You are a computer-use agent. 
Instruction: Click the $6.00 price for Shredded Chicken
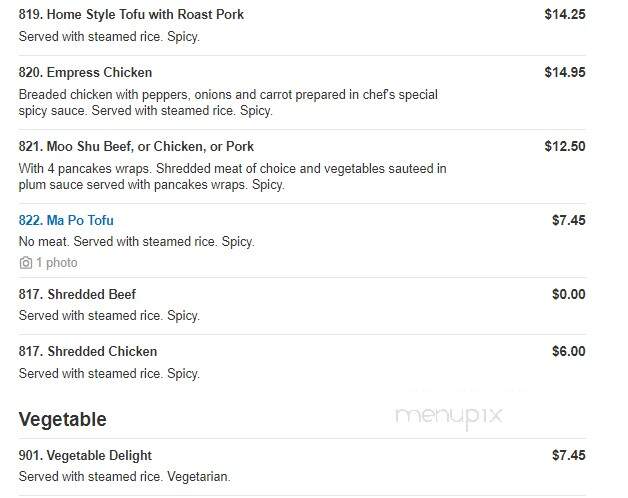tap(569, 351)
